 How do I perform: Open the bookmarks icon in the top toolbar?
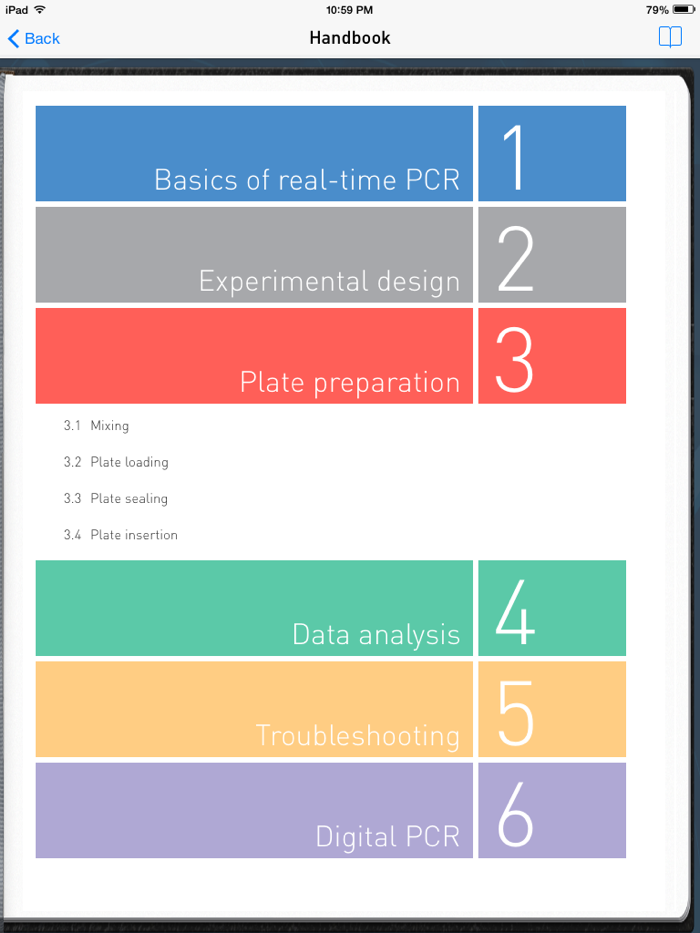pos(668,37)
